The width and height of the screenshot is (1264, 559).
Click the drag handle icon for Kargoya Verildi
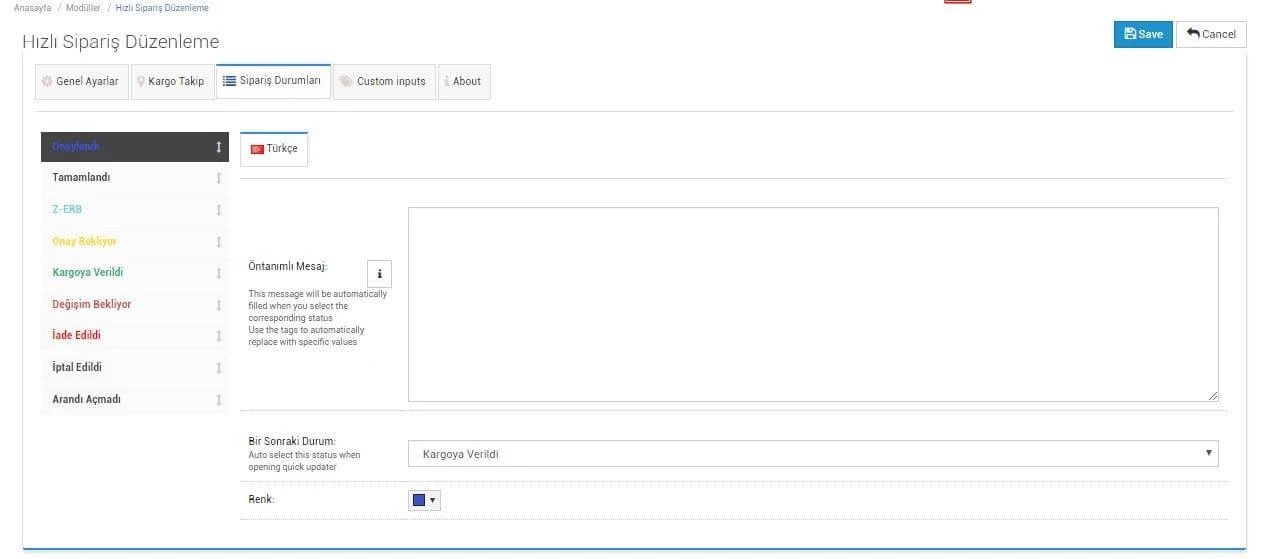pos(218,273)
